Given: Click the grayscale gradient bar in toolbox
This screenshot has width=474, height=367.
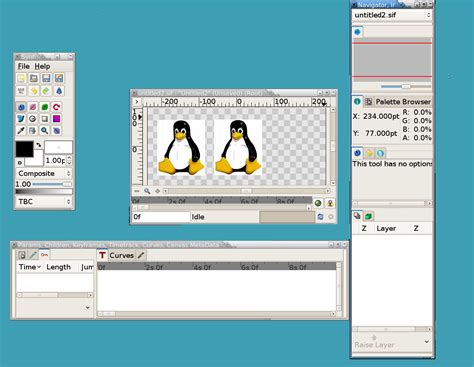Looking at the screenshot, I should tap(44, 191).
